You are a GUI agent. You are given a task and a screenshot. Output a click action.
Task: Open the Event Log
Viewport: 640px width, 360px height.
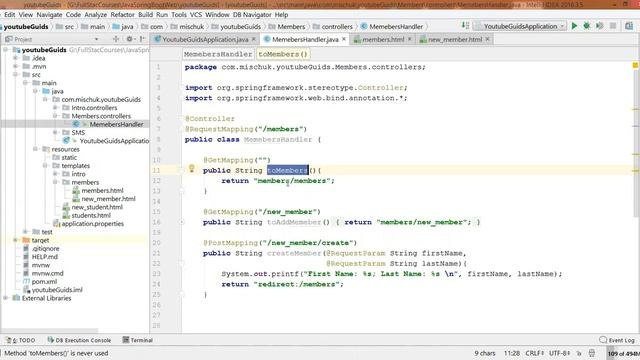617,340
